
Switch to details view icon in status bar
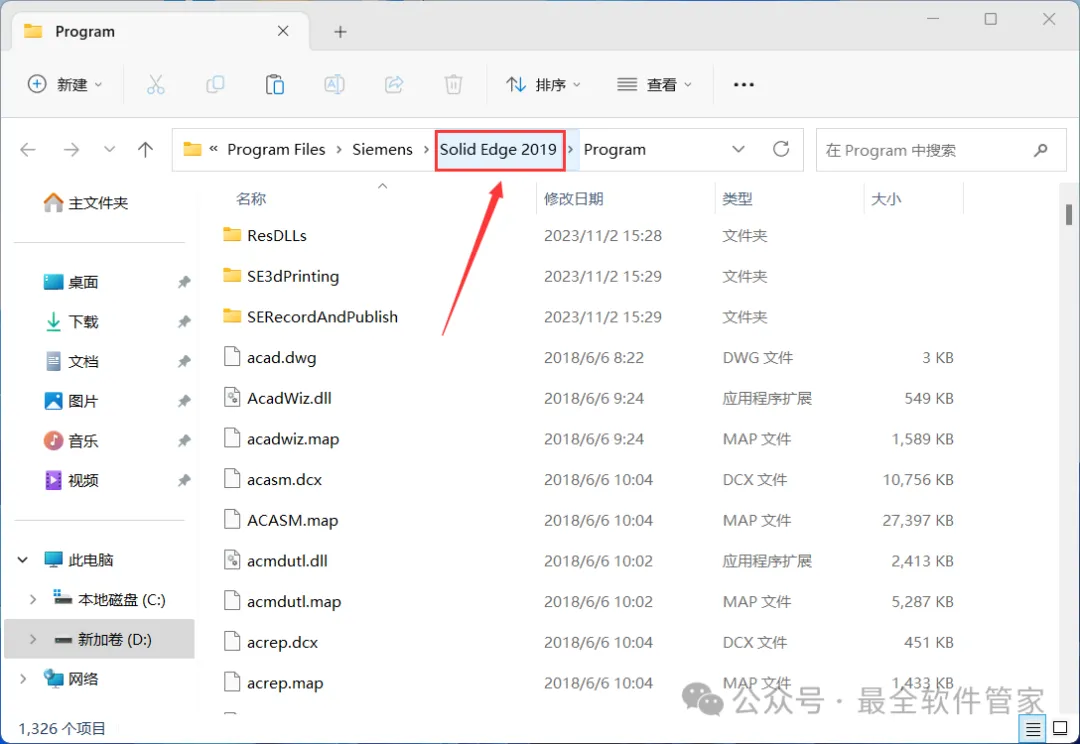1032,728
